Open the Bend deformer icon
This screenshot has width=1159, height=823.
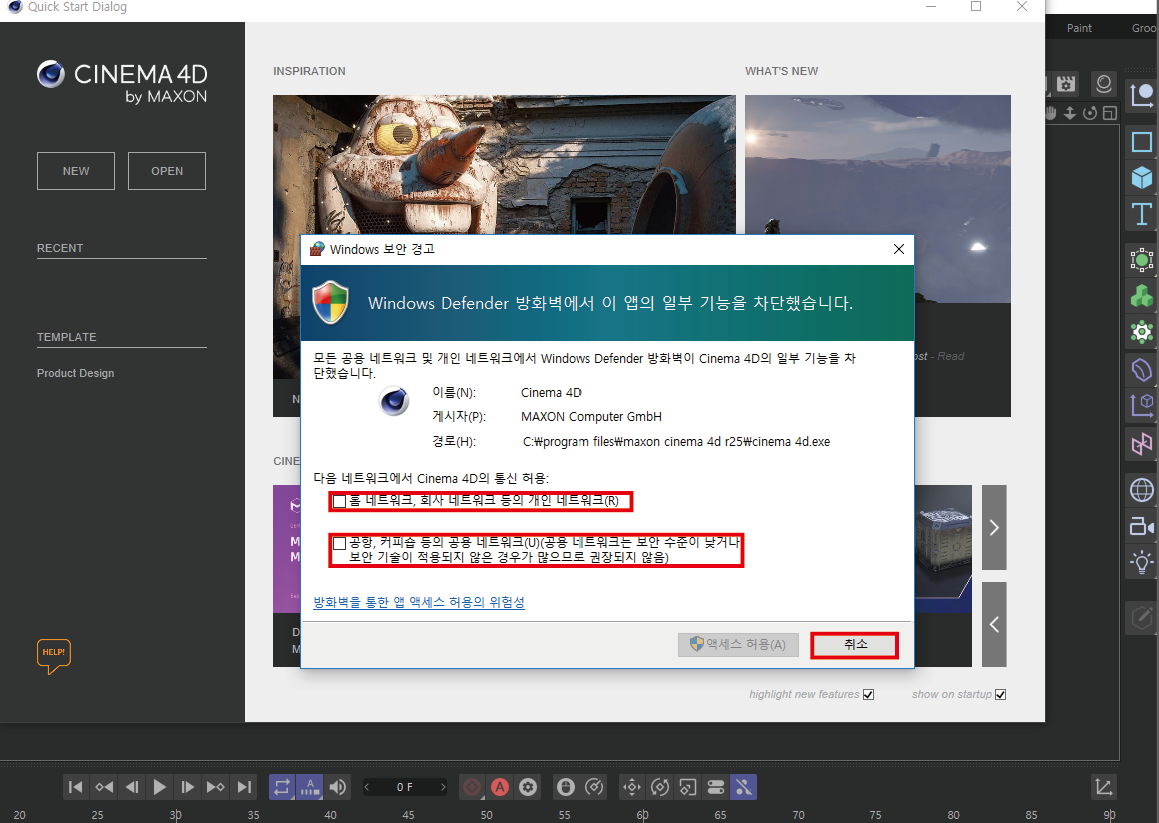click(1142, 369)
